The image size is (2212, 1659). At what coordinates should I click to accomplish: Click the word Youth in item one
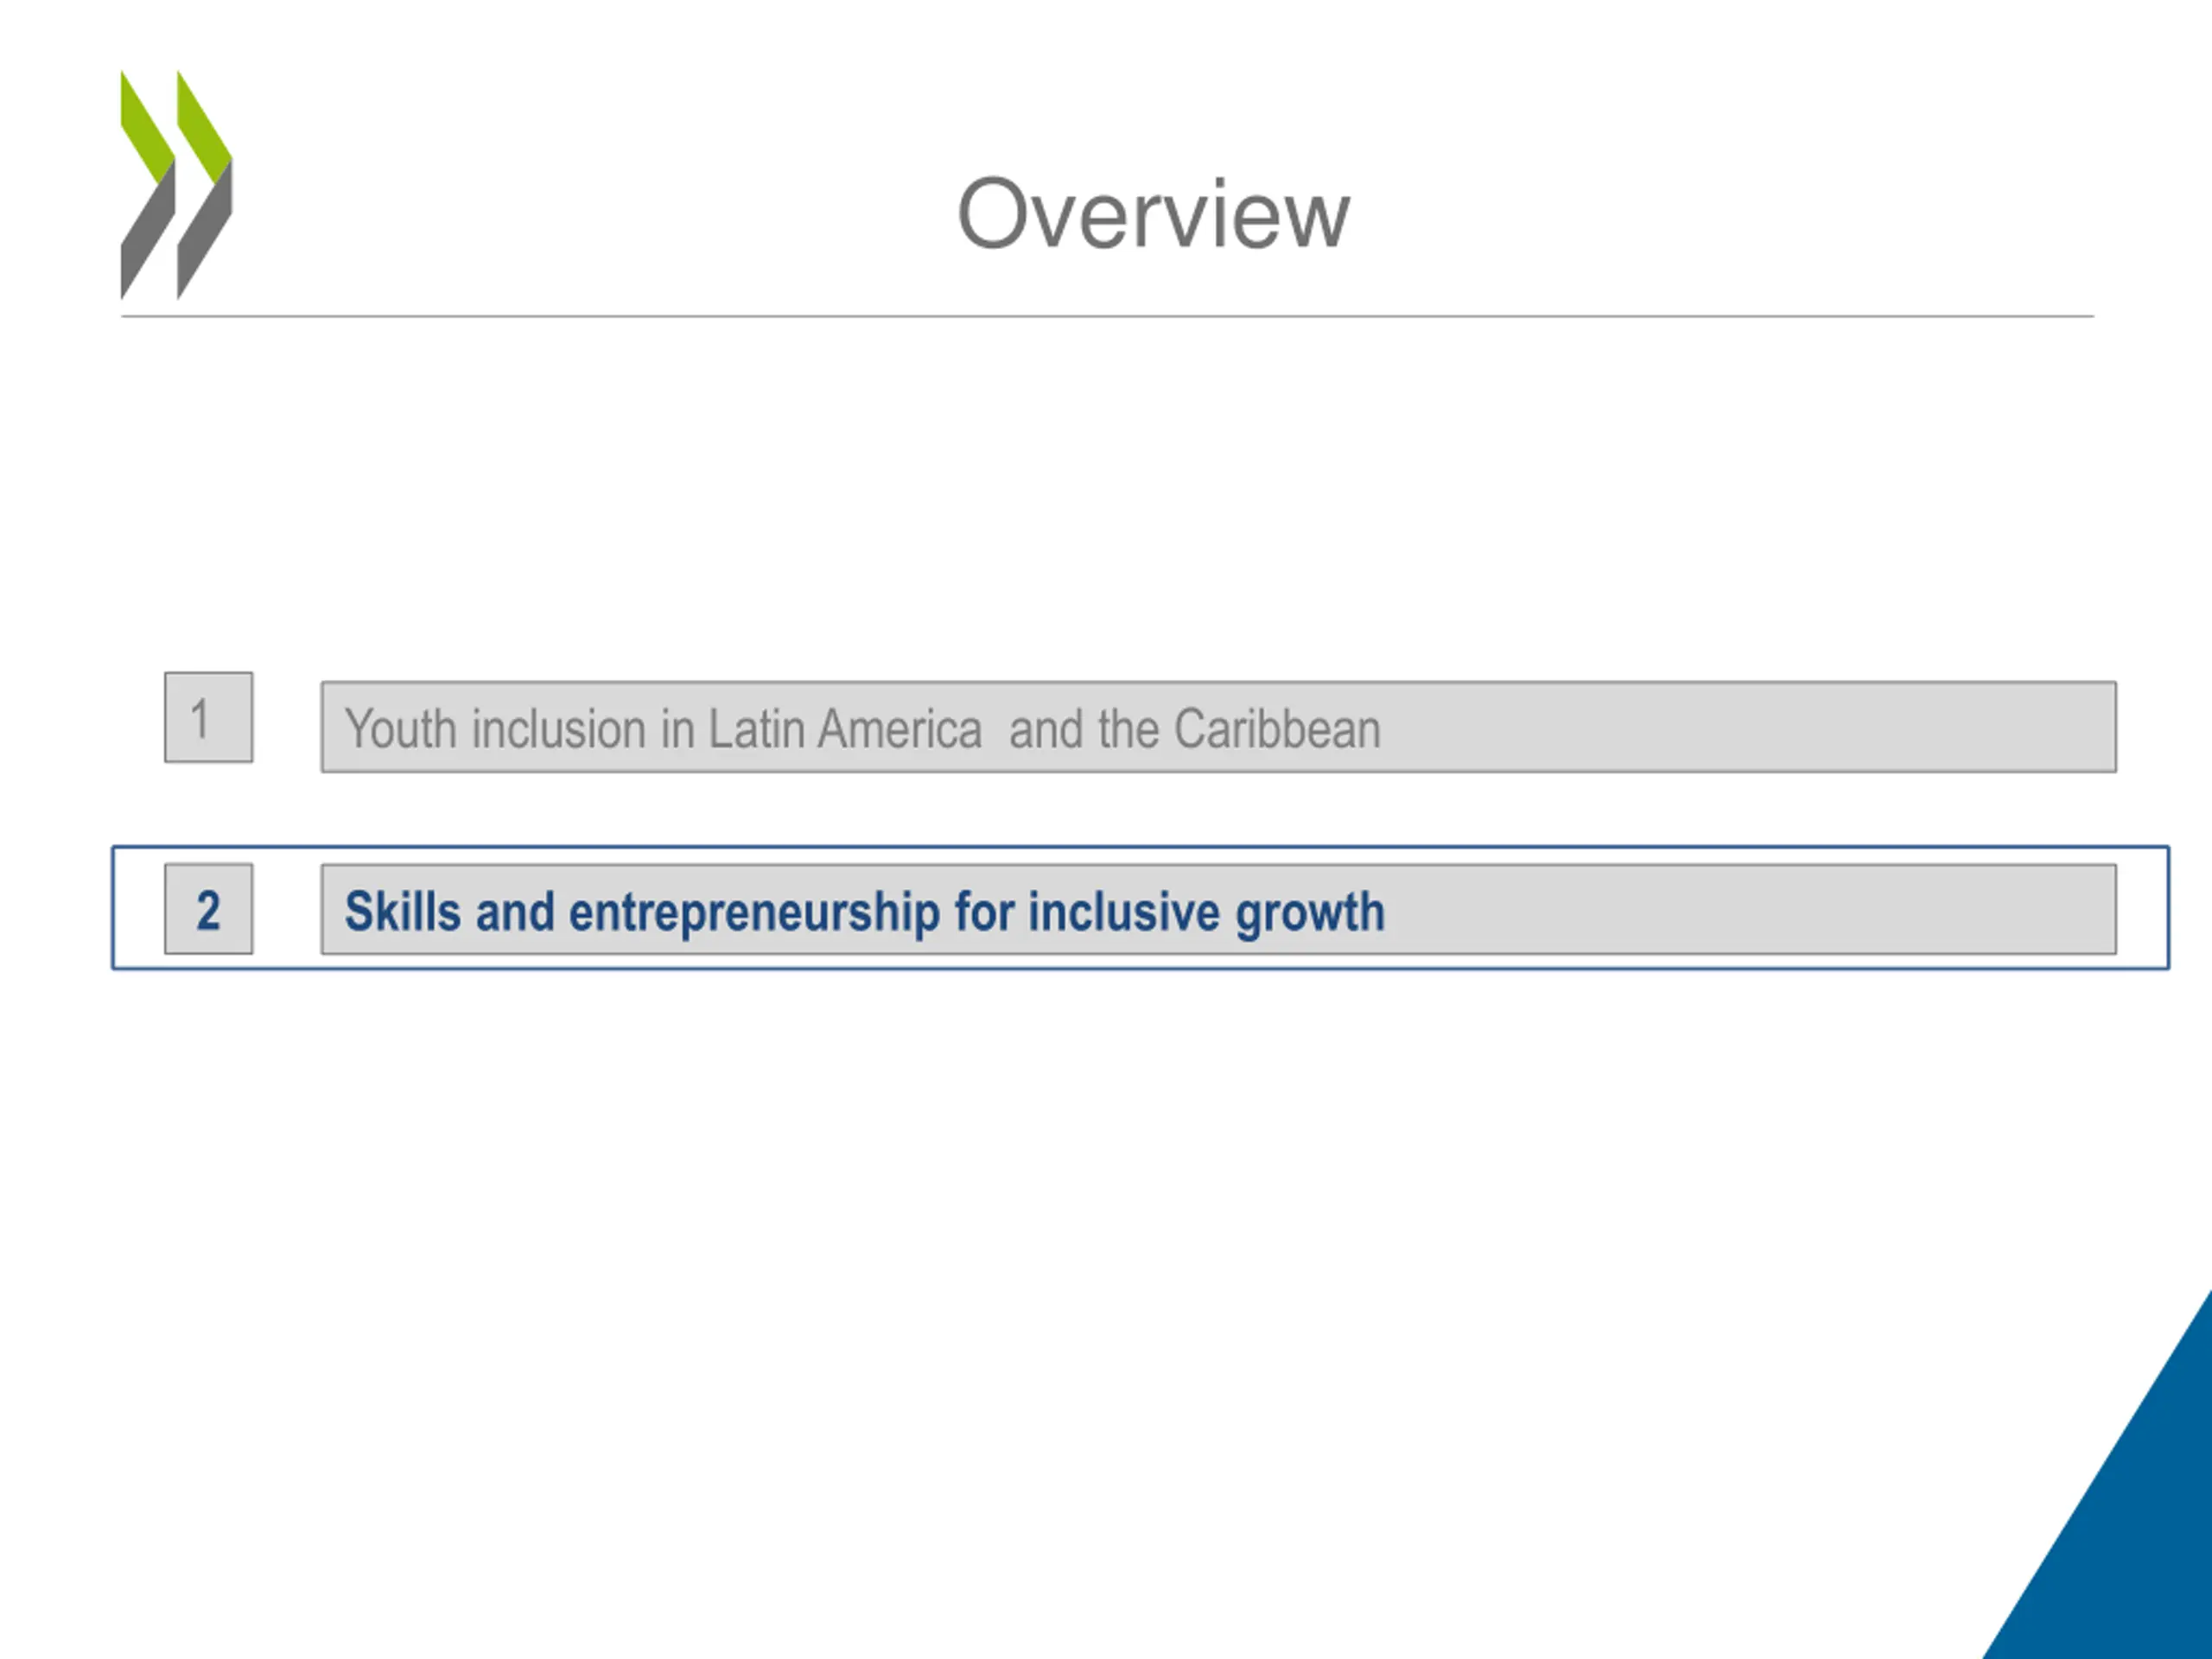(x=400, y=728)
